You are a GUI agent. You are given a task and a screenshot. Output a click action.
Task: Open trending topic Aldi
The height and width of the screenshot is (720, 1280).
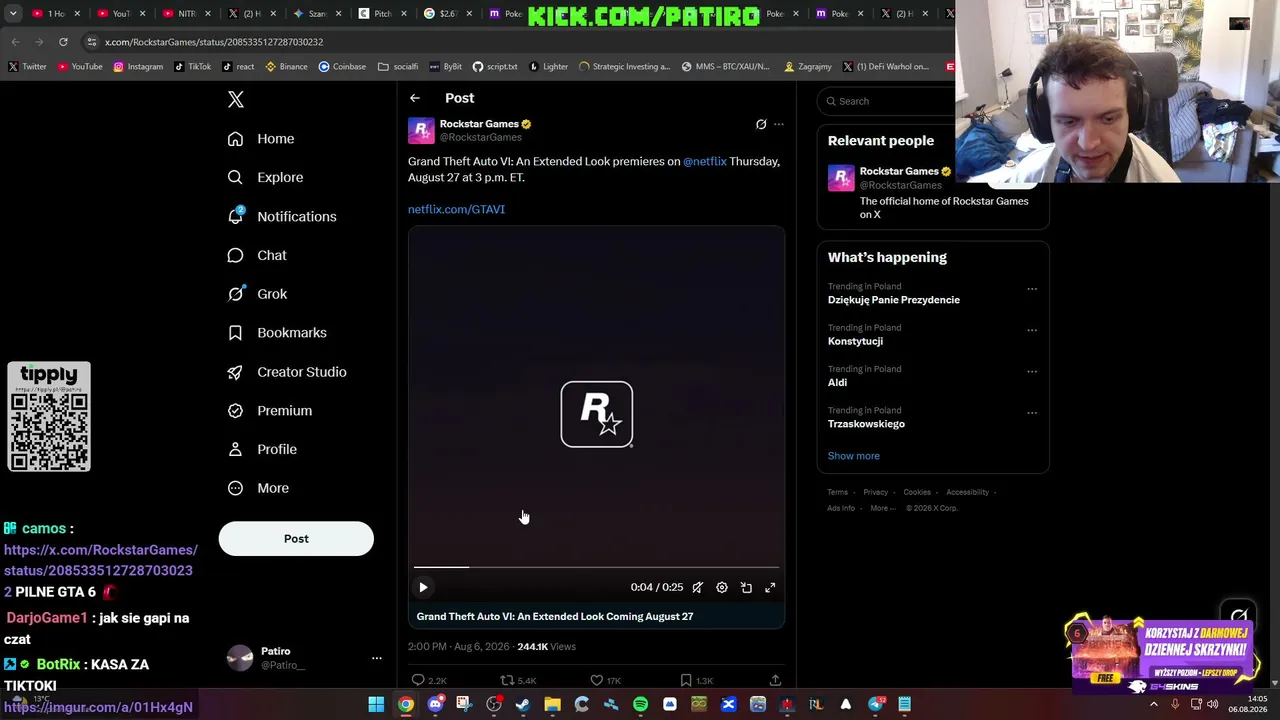(837, 382)
